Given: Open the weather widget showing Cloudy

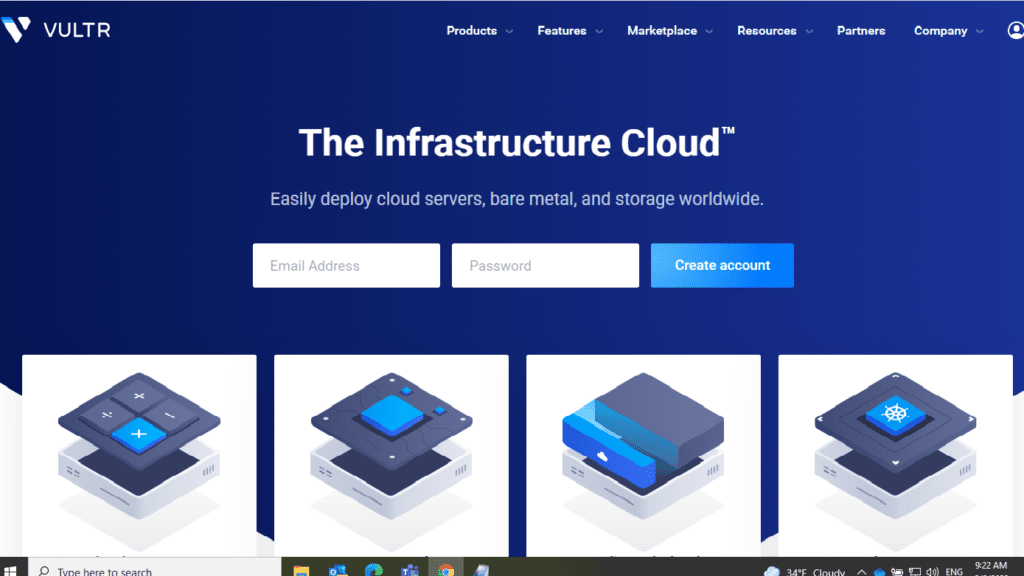Looking at the screenshot, I should [805, 571].
